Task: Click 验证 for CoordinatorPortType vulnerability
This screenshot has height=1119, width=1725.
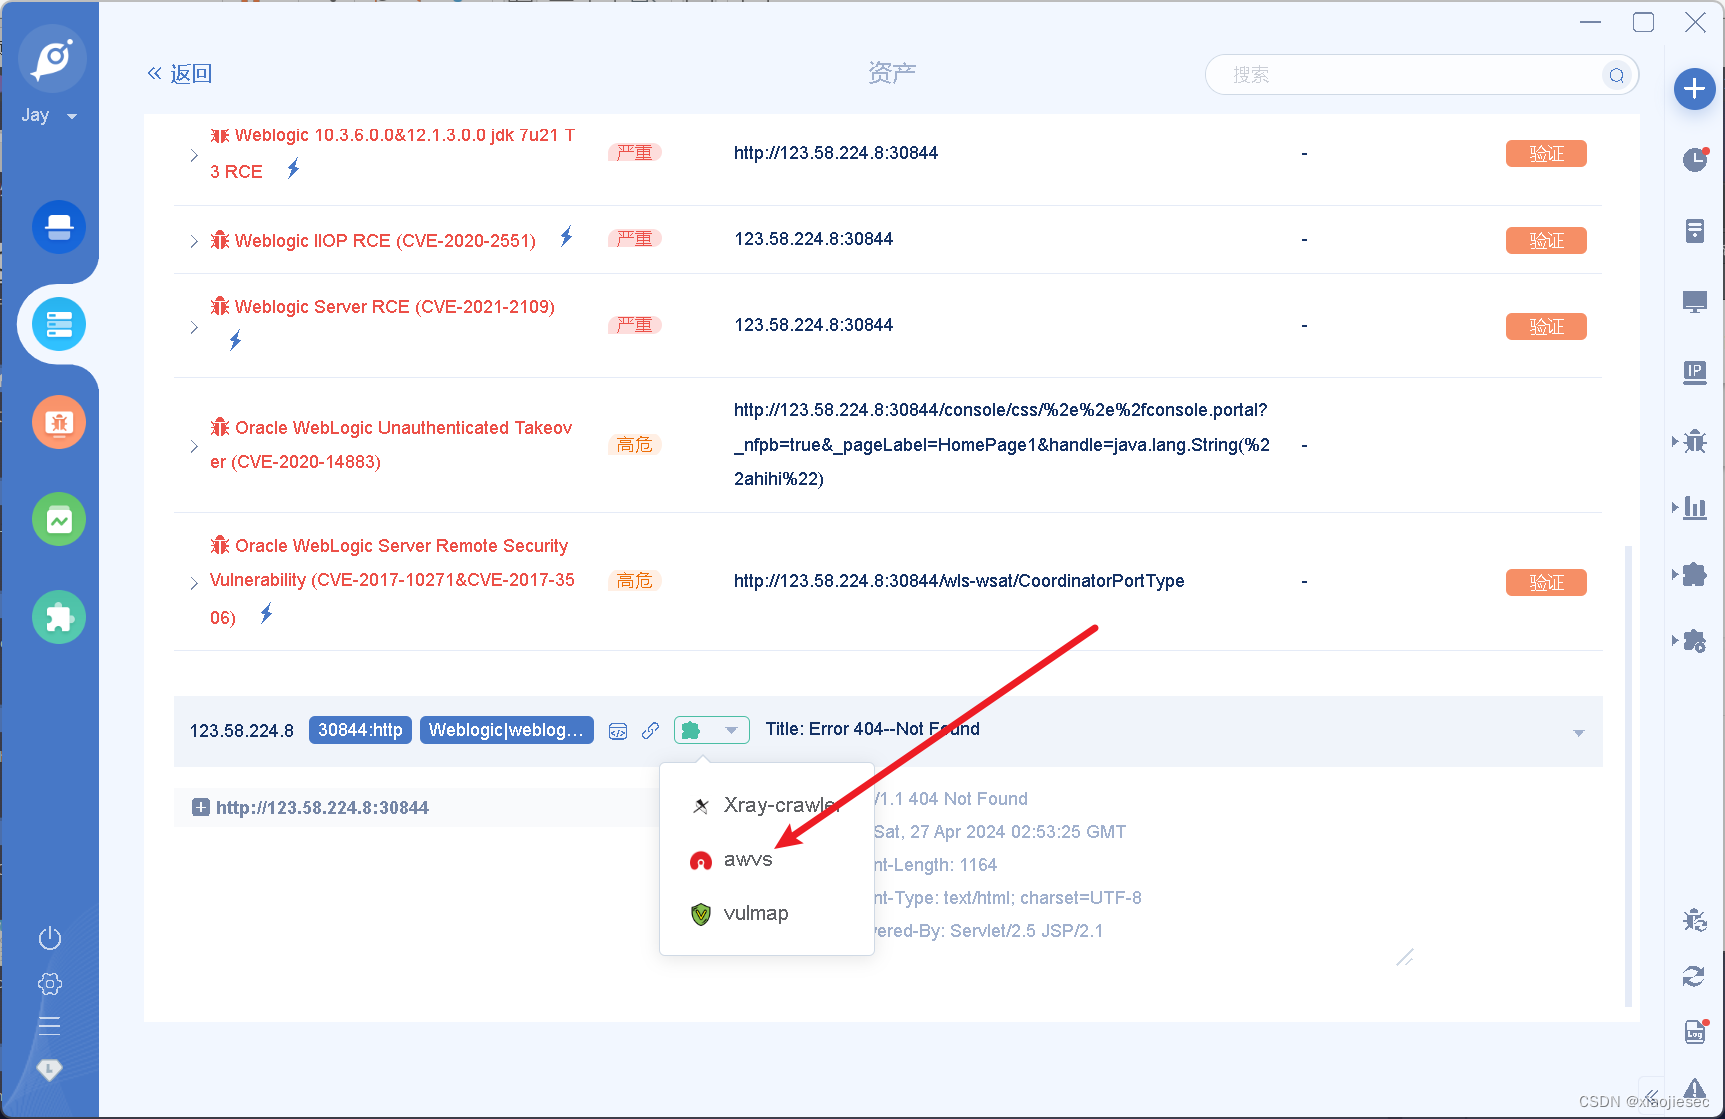Action: (x=1546, y=583)
